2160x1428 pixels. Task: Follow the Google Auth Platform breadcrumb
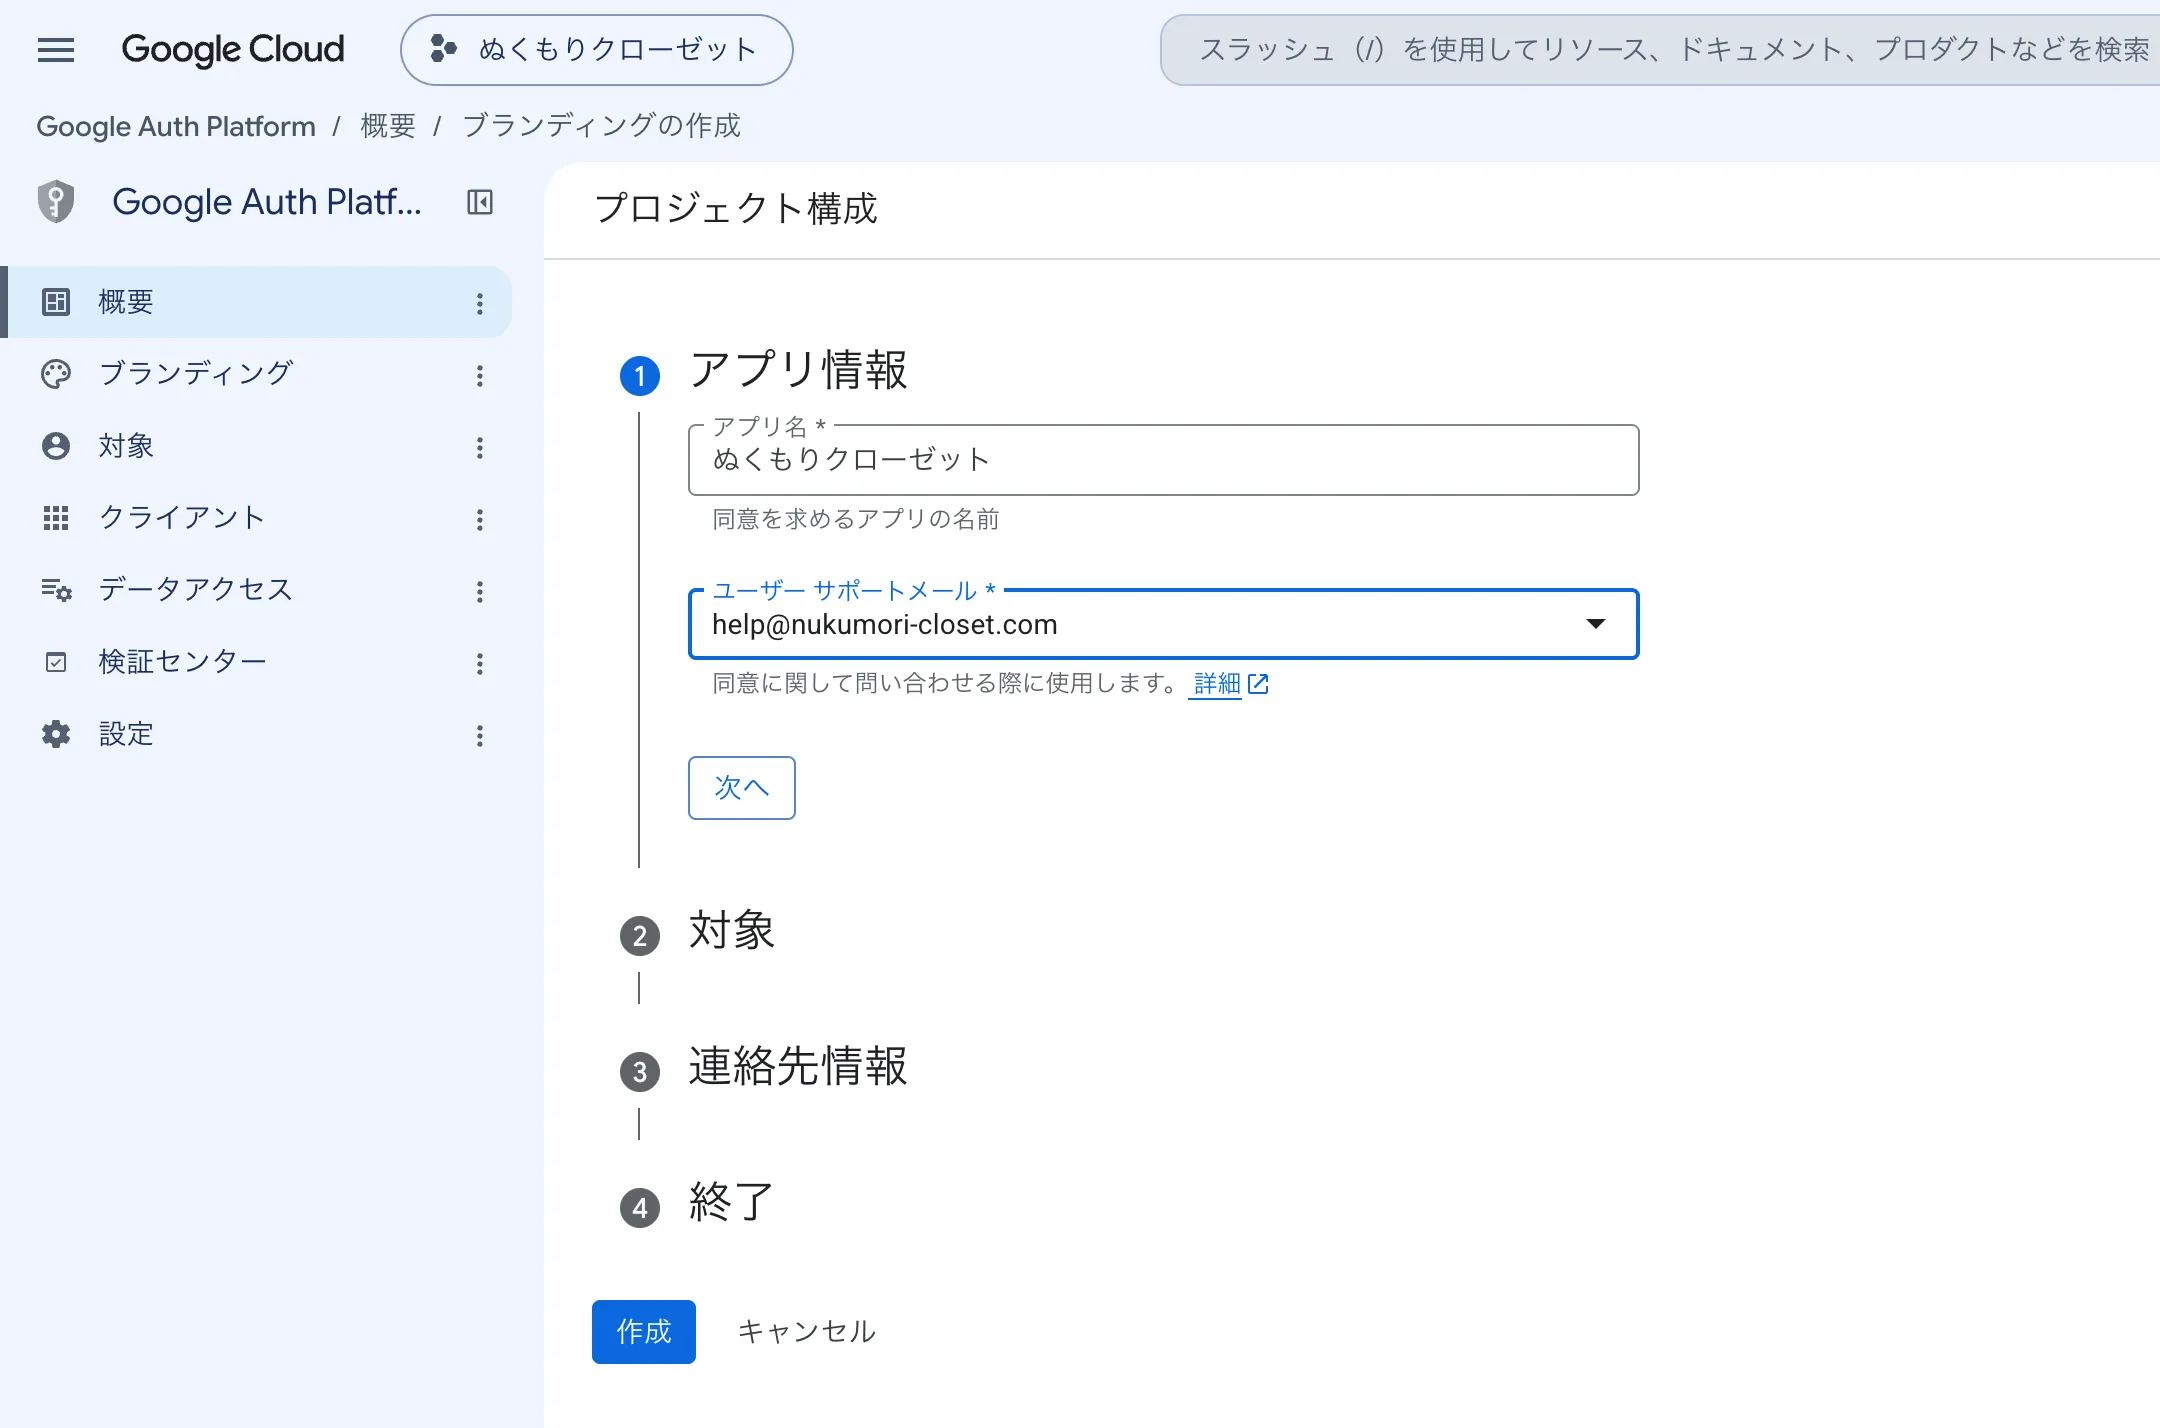point(176,126)
